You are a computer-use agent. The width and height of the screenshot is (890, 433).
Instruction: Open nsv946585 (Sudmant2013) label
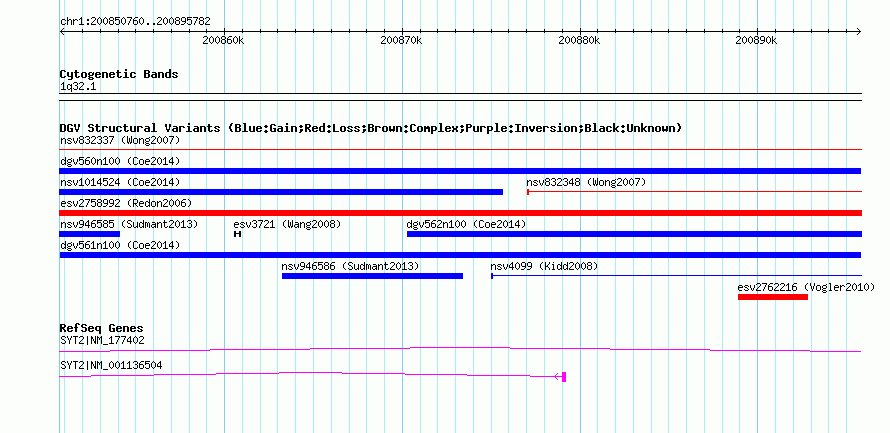point(129,224)
